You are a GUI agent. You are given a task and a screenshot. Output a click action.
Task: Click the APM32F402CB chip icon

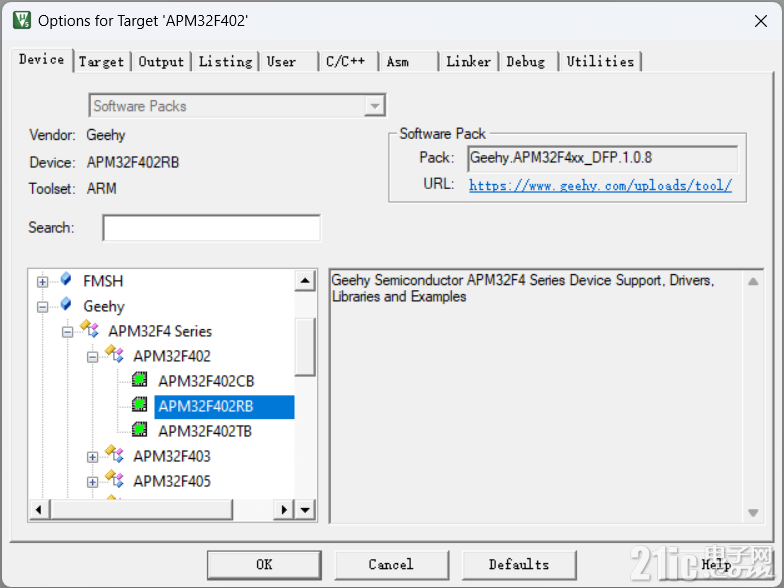(140, 380)
